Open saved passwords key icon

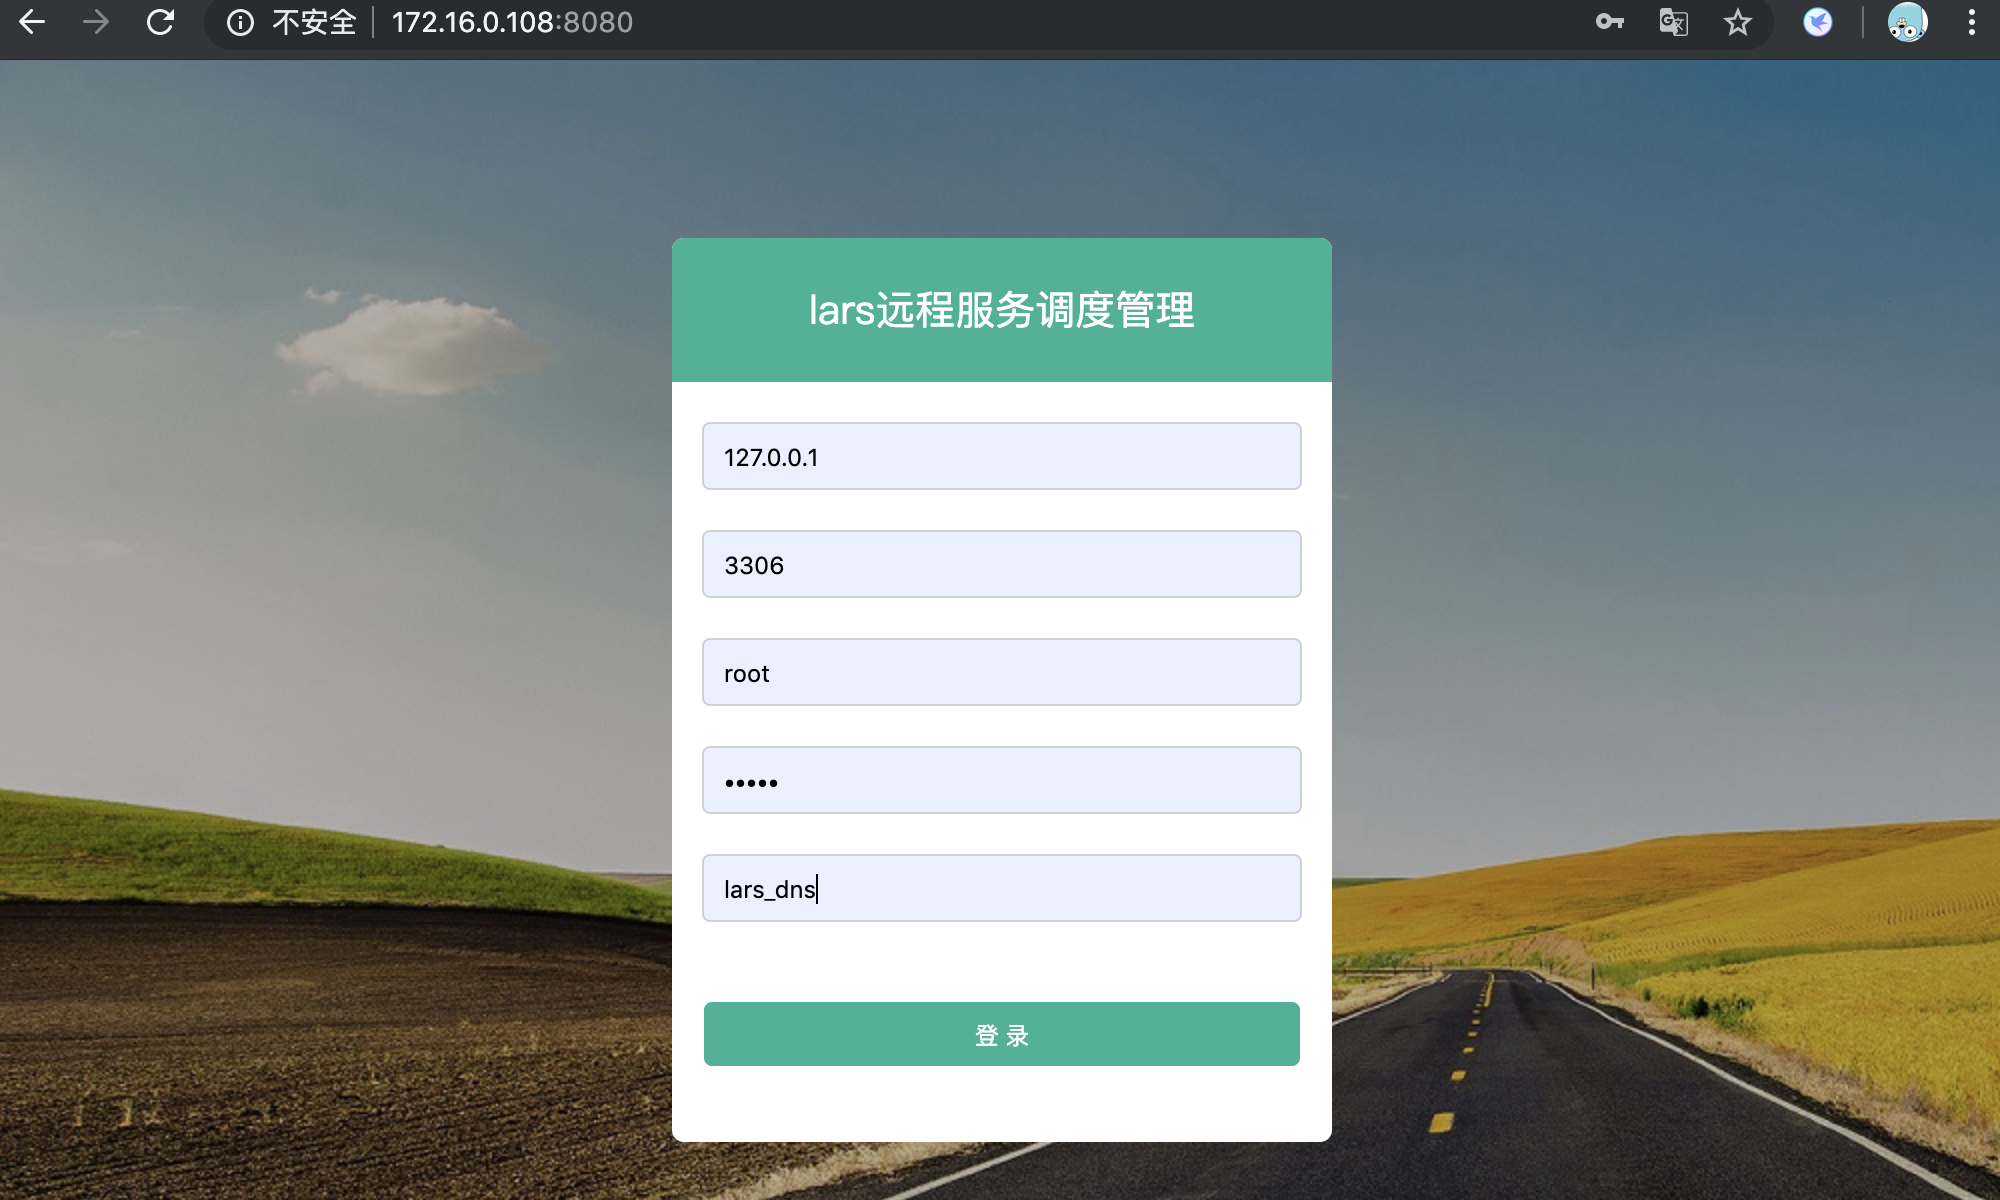point(1609,22)
